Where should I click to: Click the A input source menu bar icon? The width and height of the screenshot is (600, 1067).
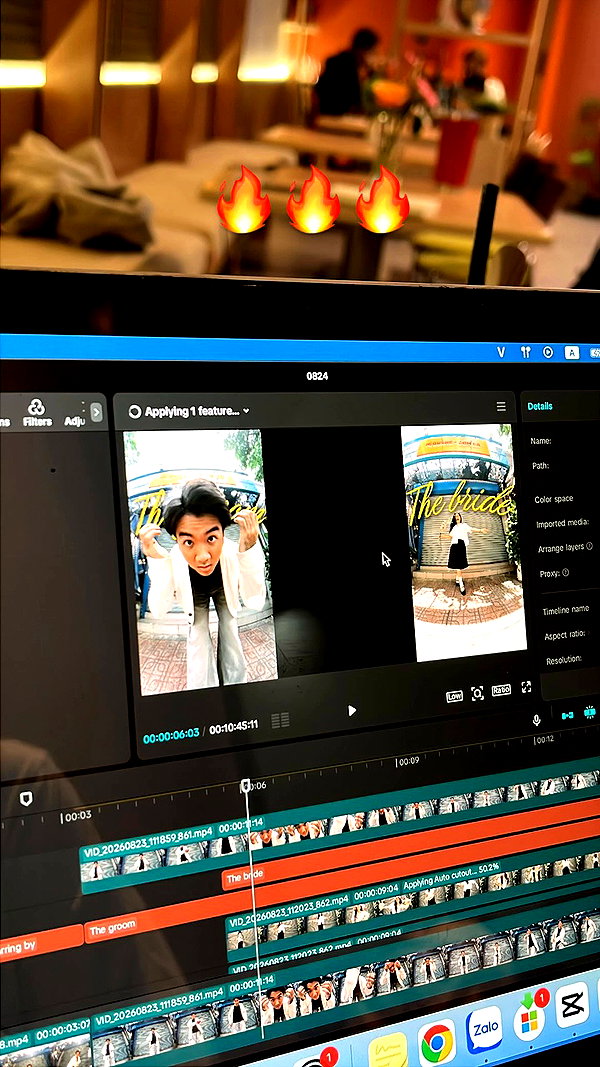click(571, 352)
